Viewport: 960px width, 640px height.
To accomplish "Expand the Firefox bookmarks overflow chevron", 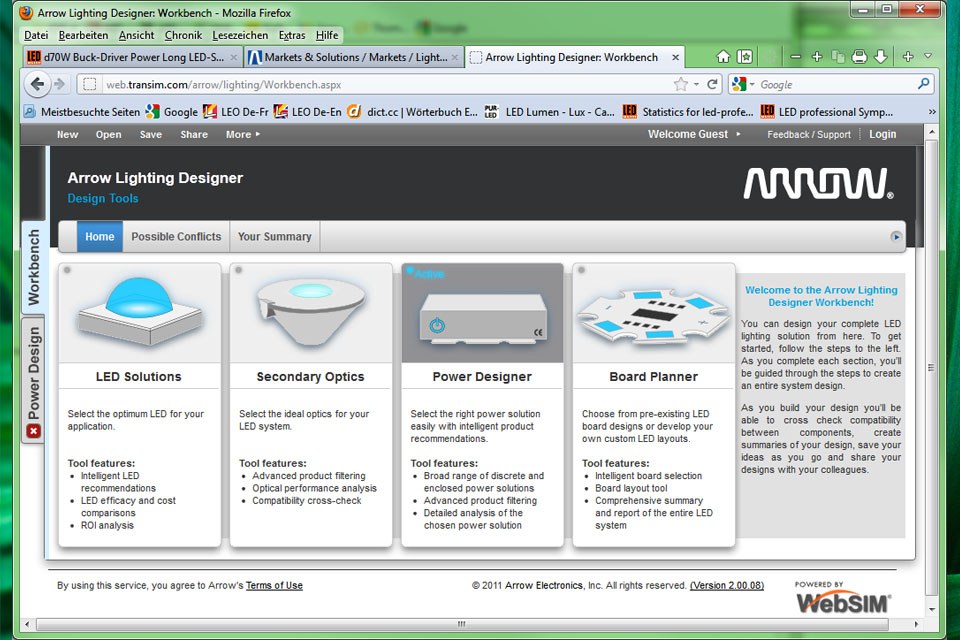I will (x=934, y=112).
